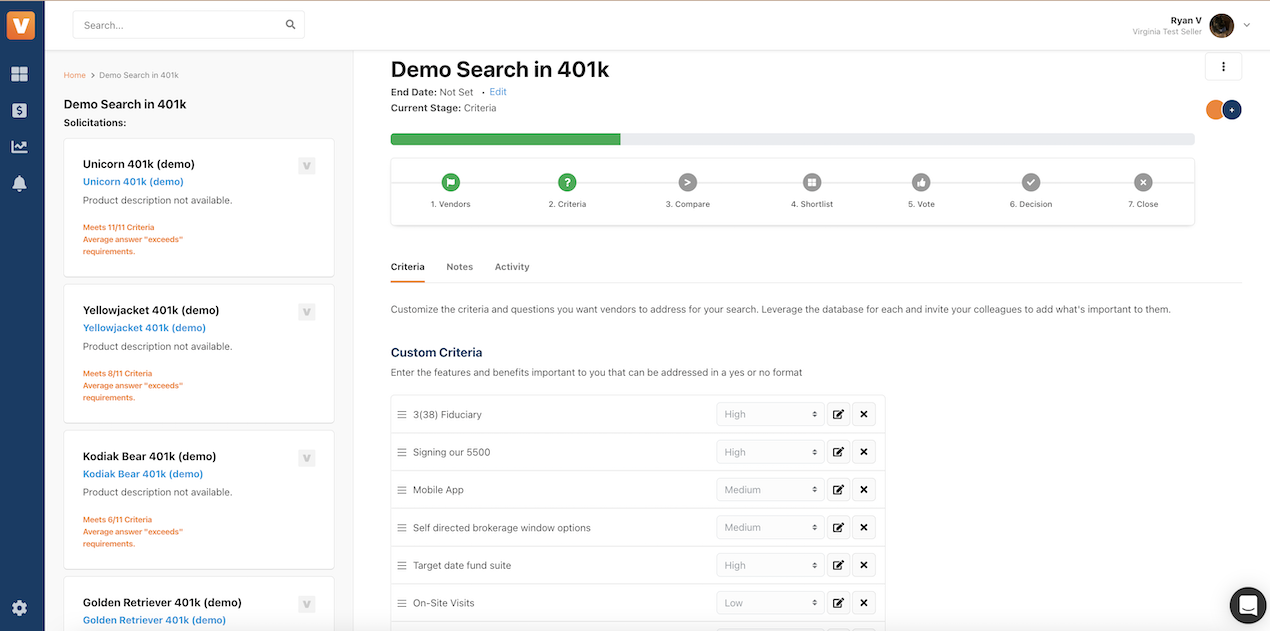
Task: Open the chat widget icon
Action: click(x=1247, y=605)
